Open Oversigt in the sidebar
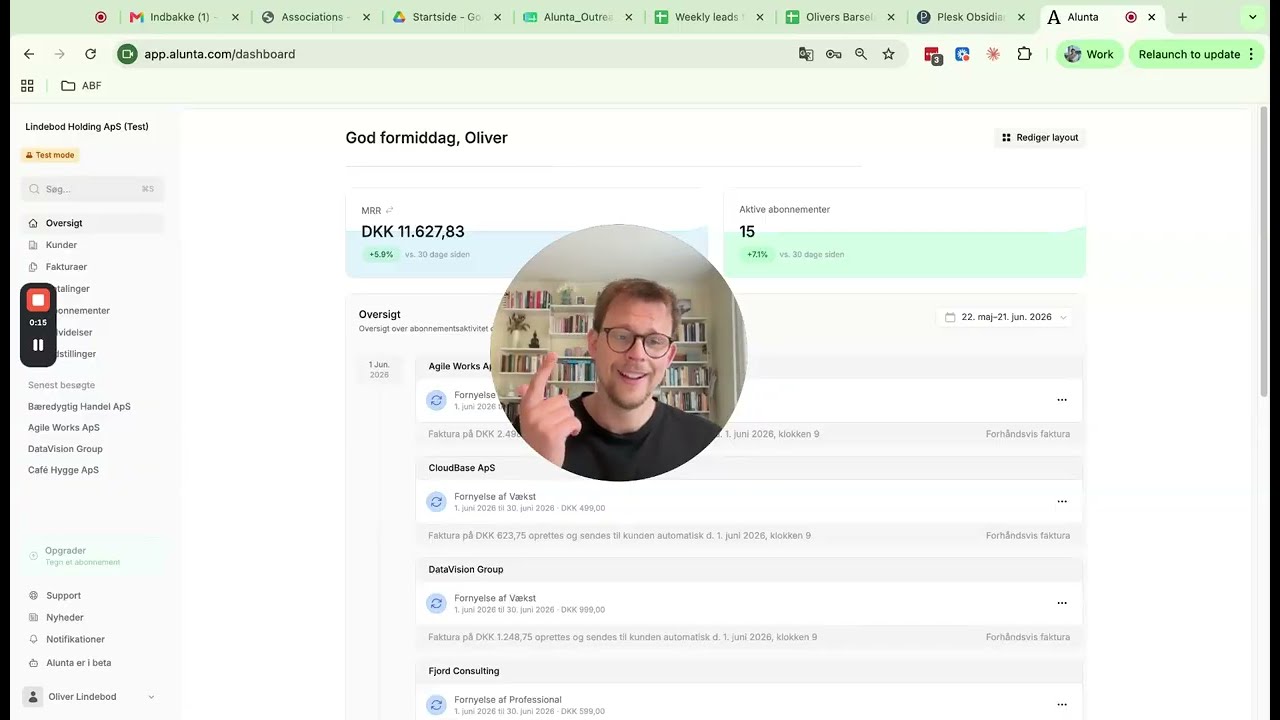This screenshot has height=720, width=1280. [x=93, y=223]
